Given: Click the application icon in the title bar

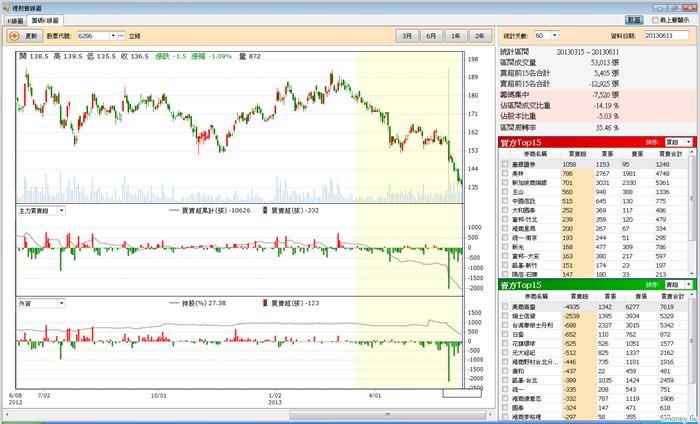Looking at the screenshot, I should point(6,8).
